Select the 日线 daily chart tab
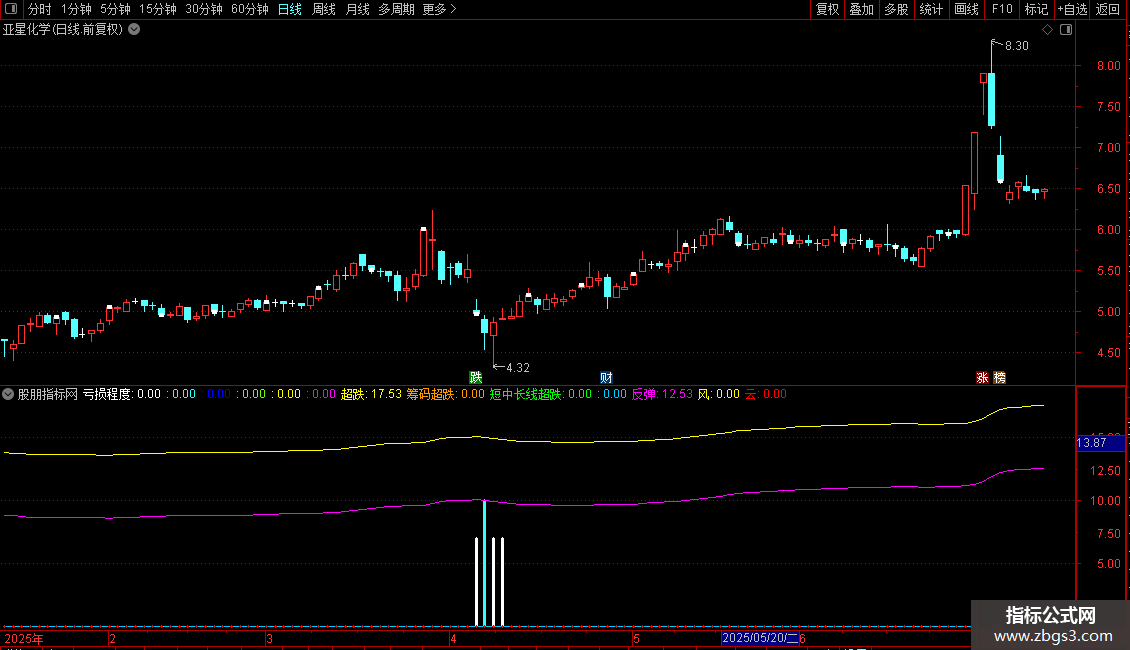 (290, 9)
